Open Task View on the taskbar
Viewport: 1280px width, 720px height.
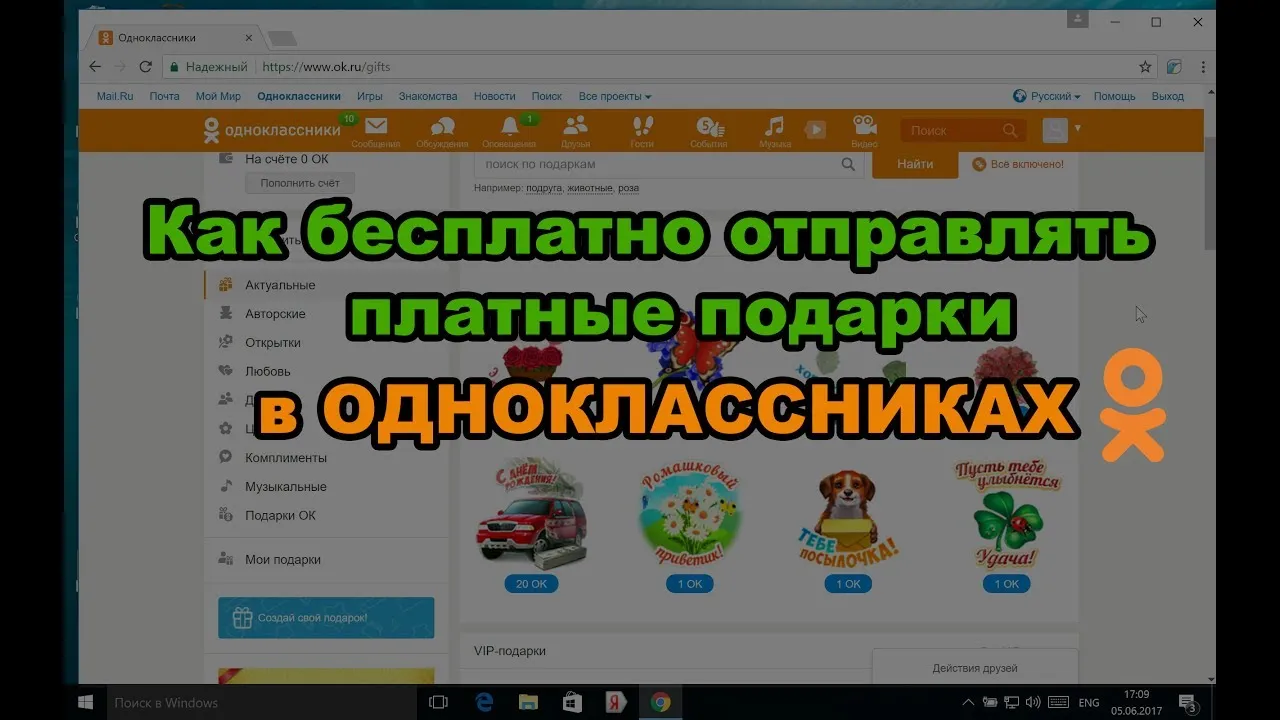tap(437, 702)
